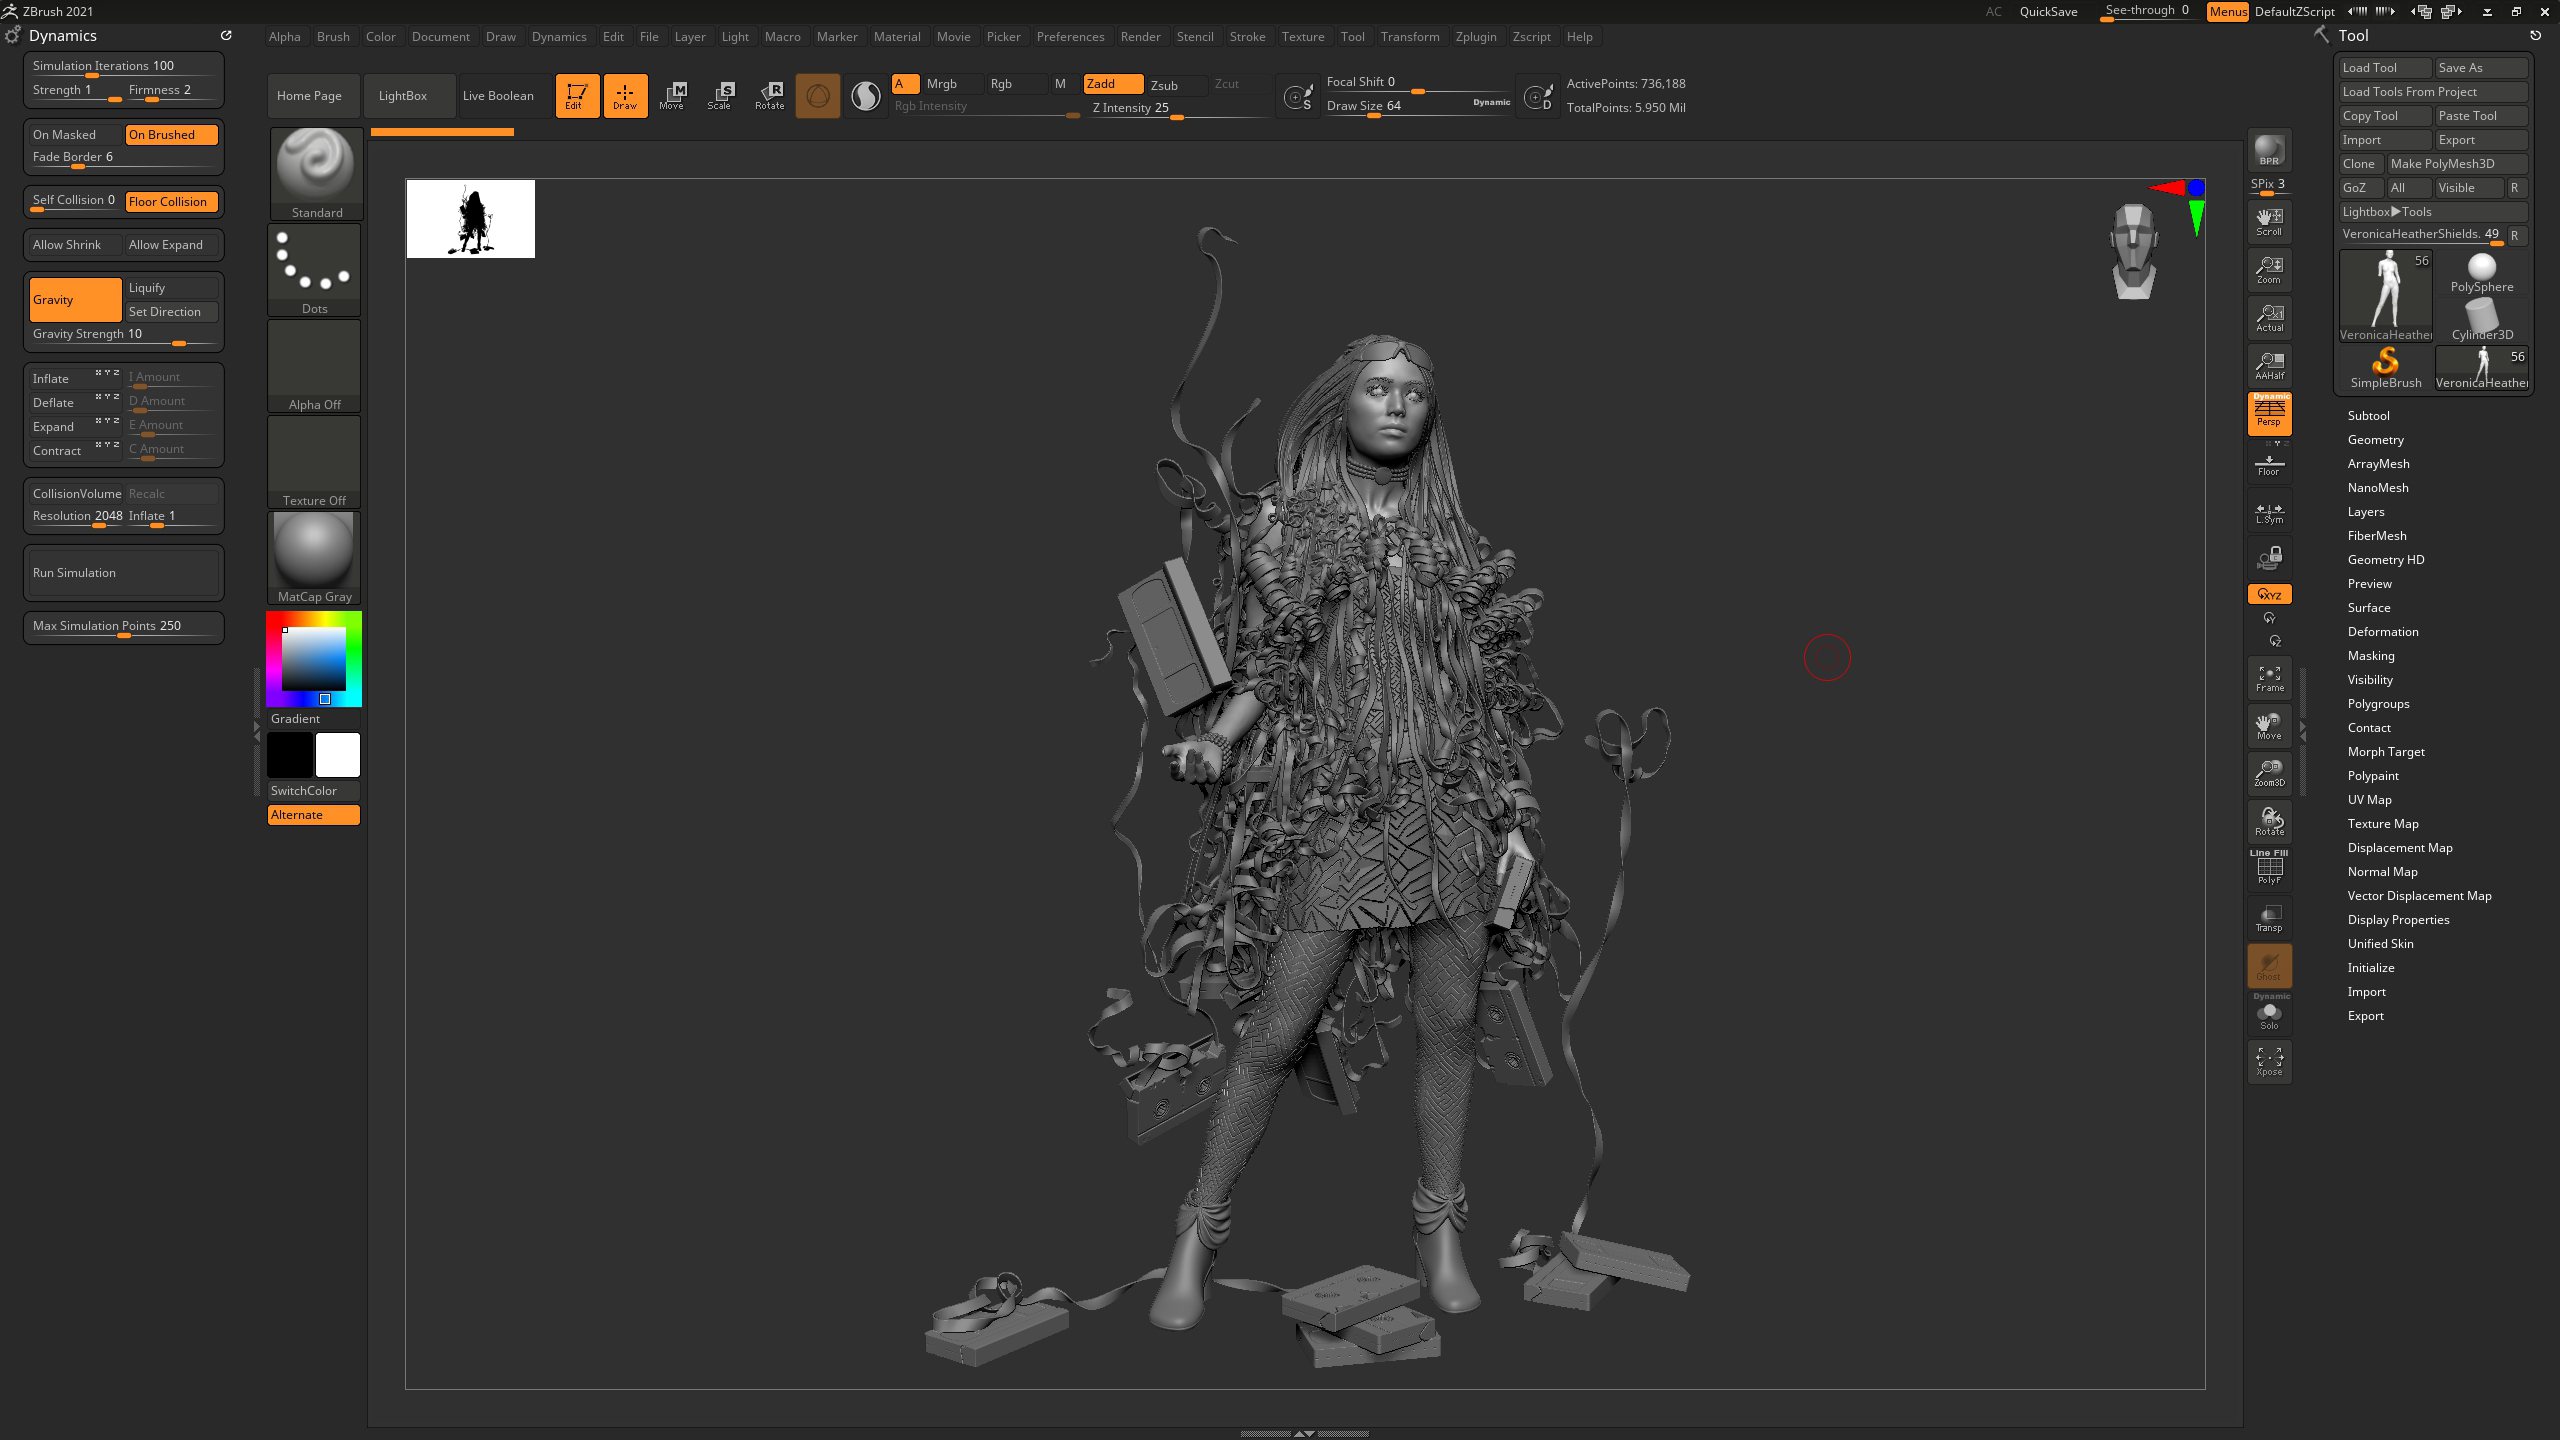
Task: Select the PolySphere tool thumbnail
Action: [2481, 270]
